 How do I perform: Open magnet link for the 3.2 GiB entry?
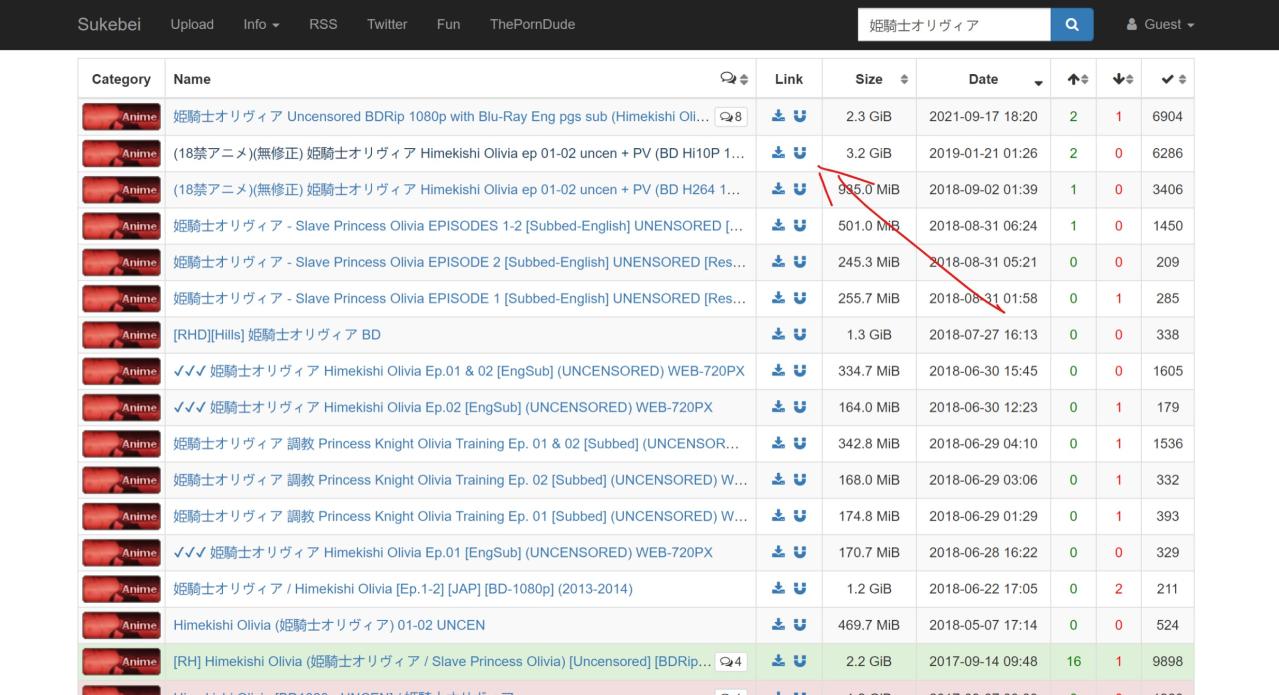(800, 153)
